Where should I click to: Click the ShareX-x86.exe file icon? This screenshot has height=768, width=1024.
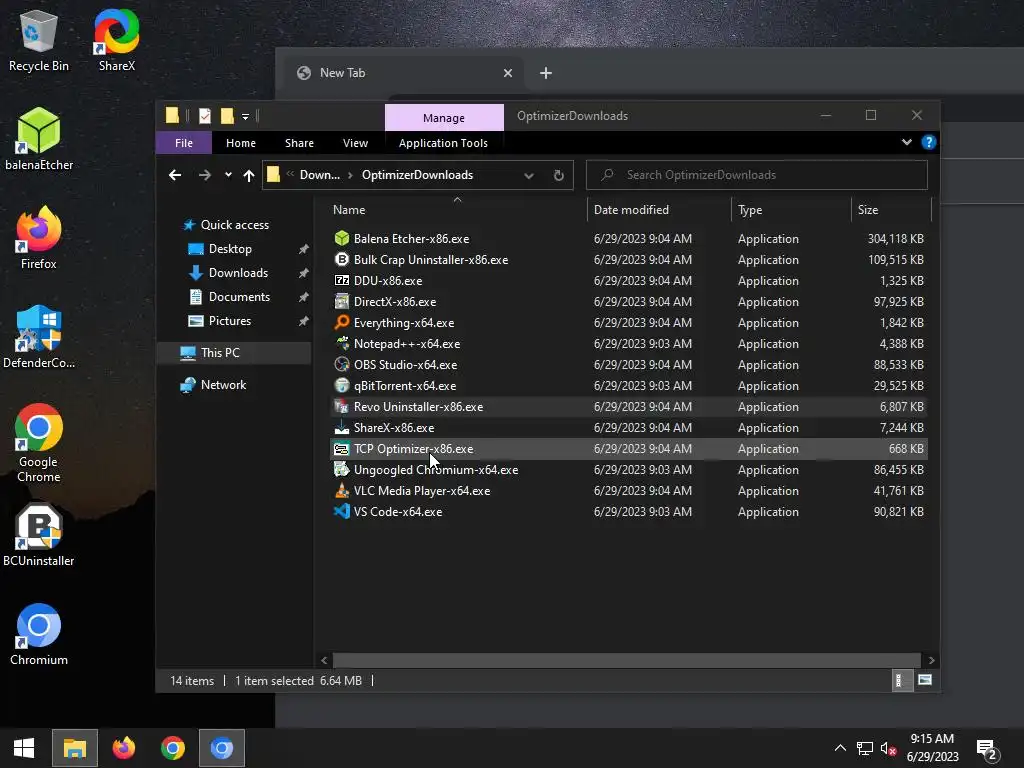pos(342,427)
